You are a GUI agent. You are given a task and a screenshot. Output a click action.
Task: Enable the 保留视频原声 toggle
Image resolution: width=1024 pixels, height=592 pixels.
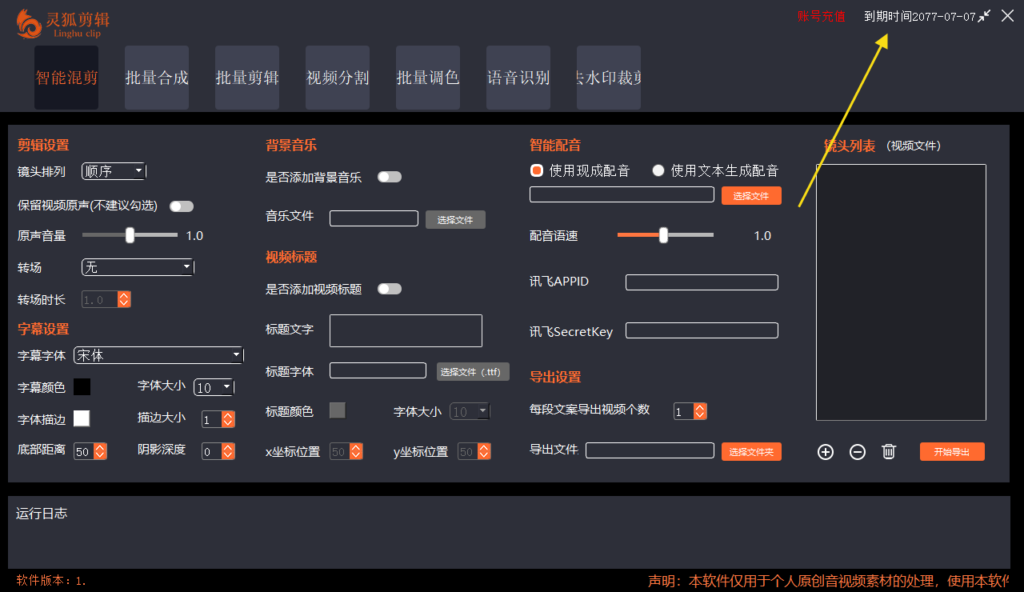coord(181,206)
